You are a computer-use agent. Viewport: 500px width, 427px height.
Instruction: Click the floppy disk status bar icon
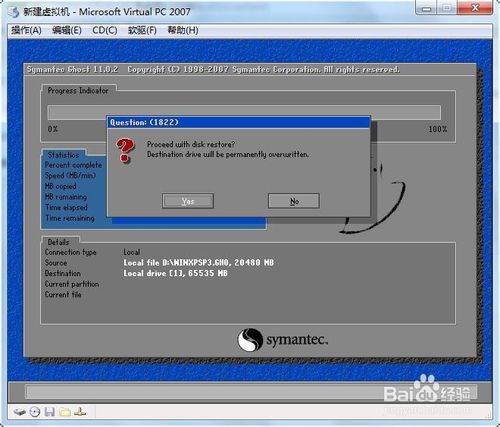pyautogui.click(x=50, y=412)
